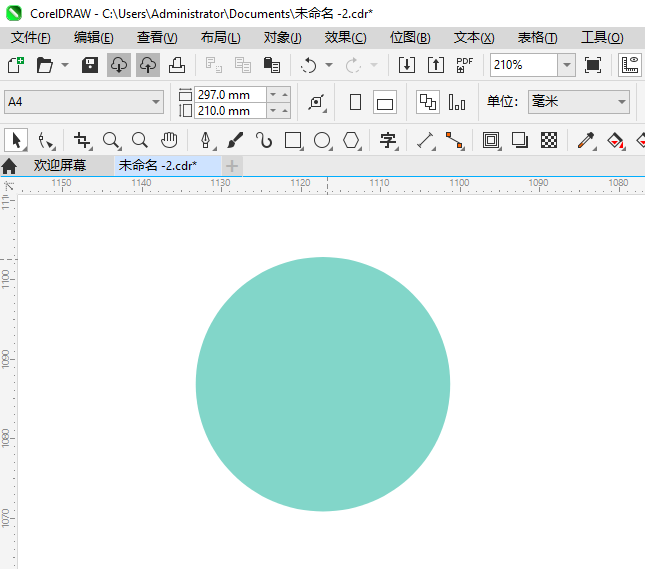Viewport: 645px width, 569px height.
Task: Click the Open folder icon
Action: pyautogui.click(x=44, y=65)
